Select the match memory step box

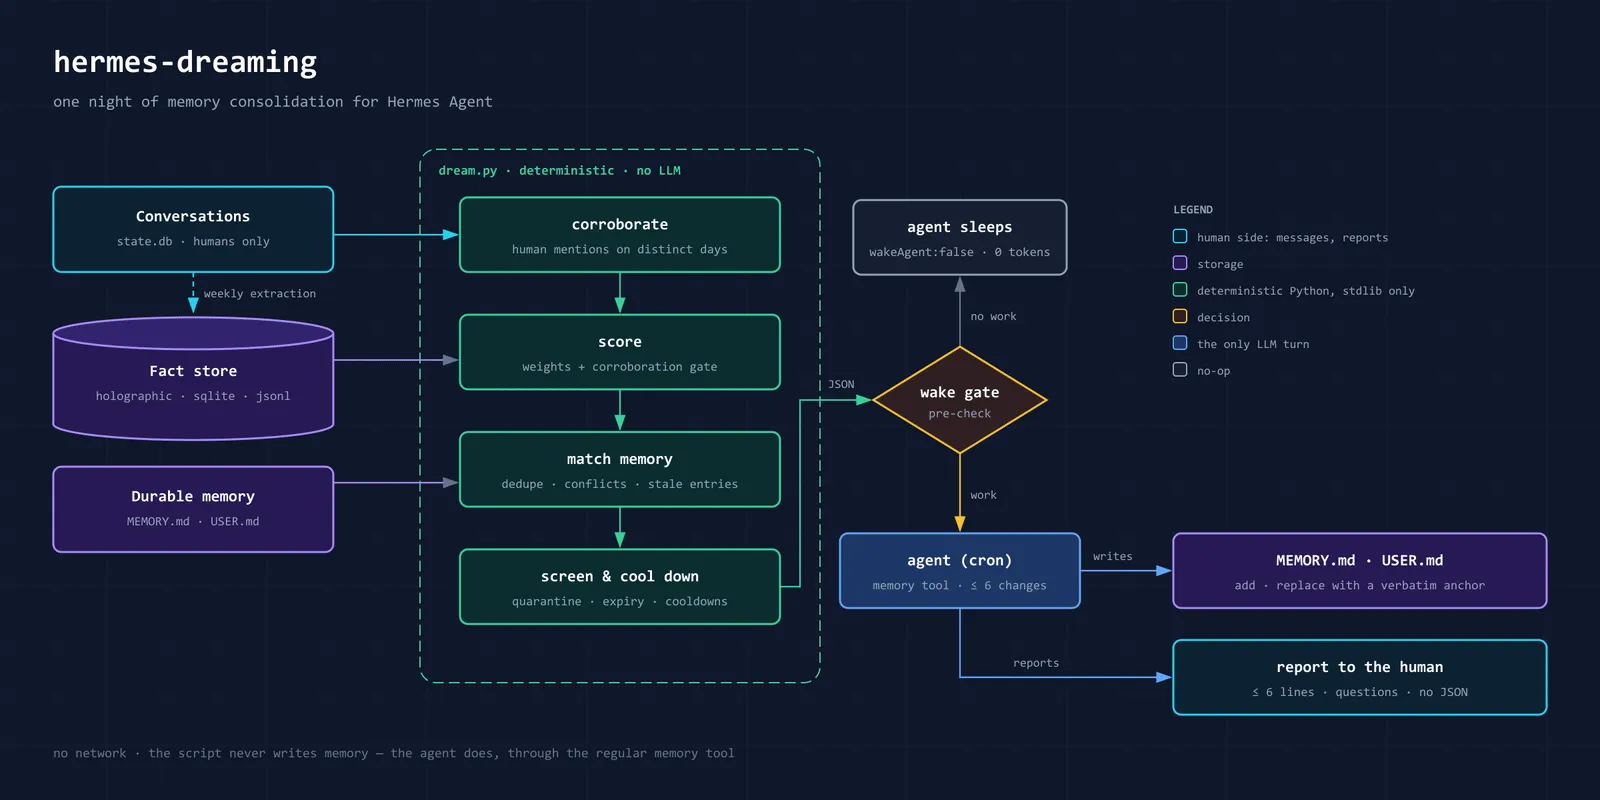coord(620,469)
